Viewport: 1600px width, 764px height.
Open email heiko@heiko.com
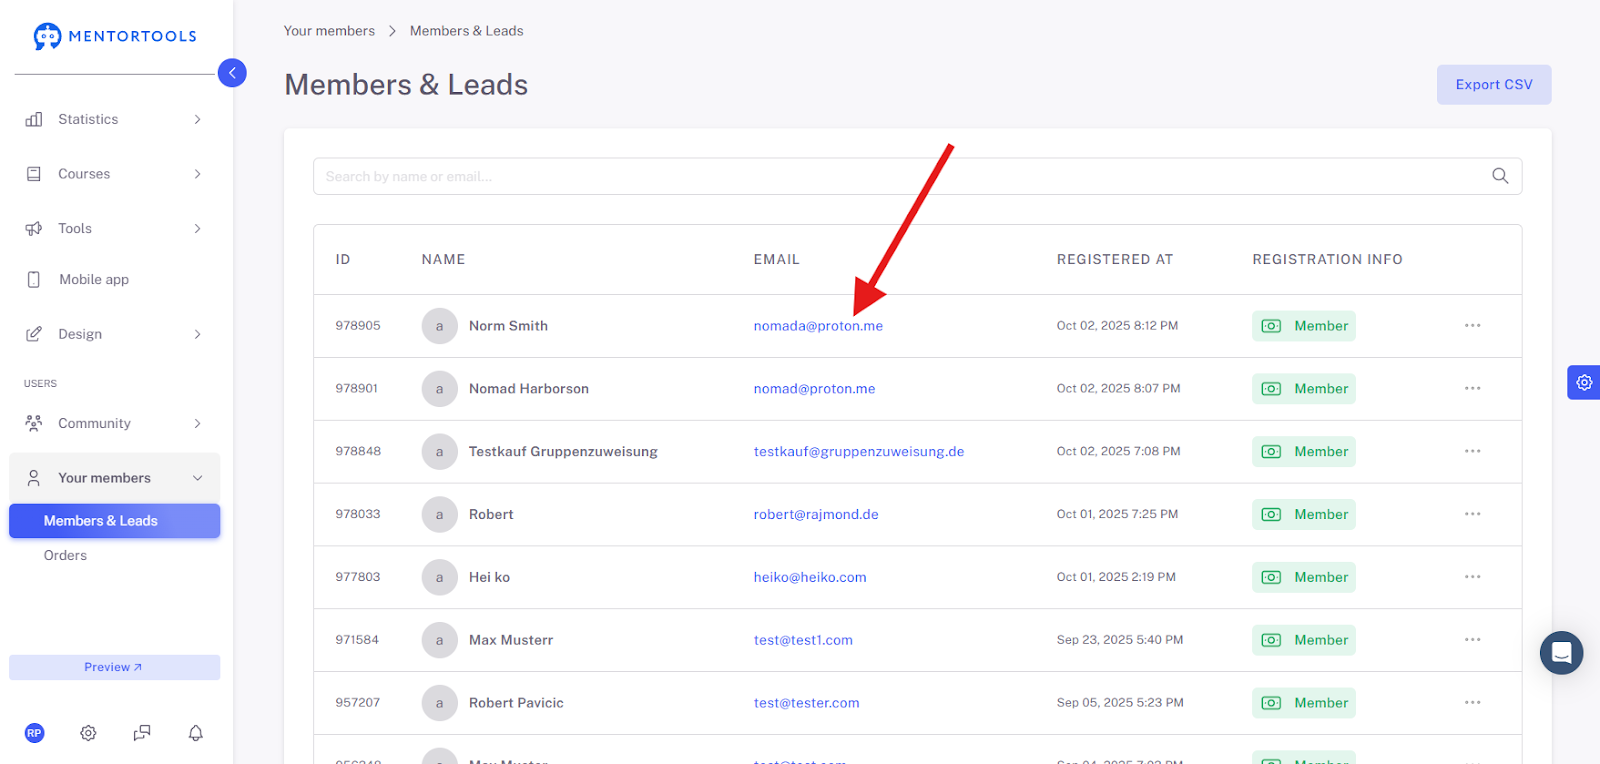(810, 577)
